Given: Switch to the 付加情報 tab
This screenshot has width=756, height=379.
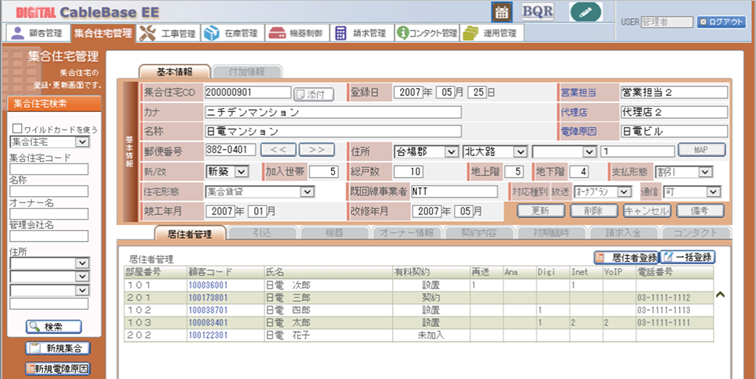Looking at the screenshot, I should (x=246, y=72).
